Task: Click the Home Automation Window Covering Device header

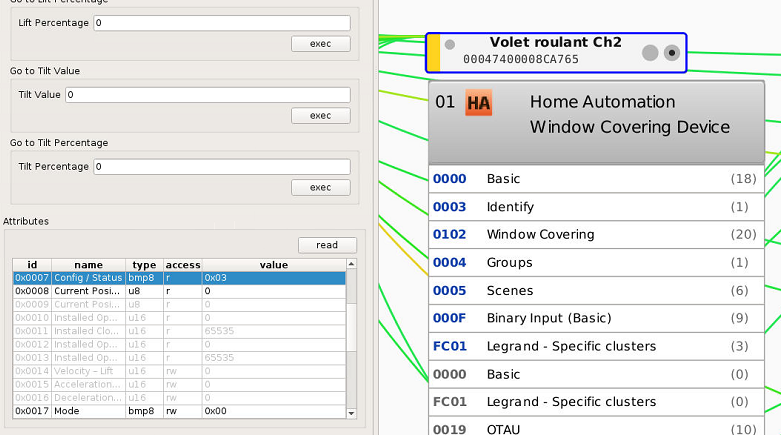Action: [596, 123]
